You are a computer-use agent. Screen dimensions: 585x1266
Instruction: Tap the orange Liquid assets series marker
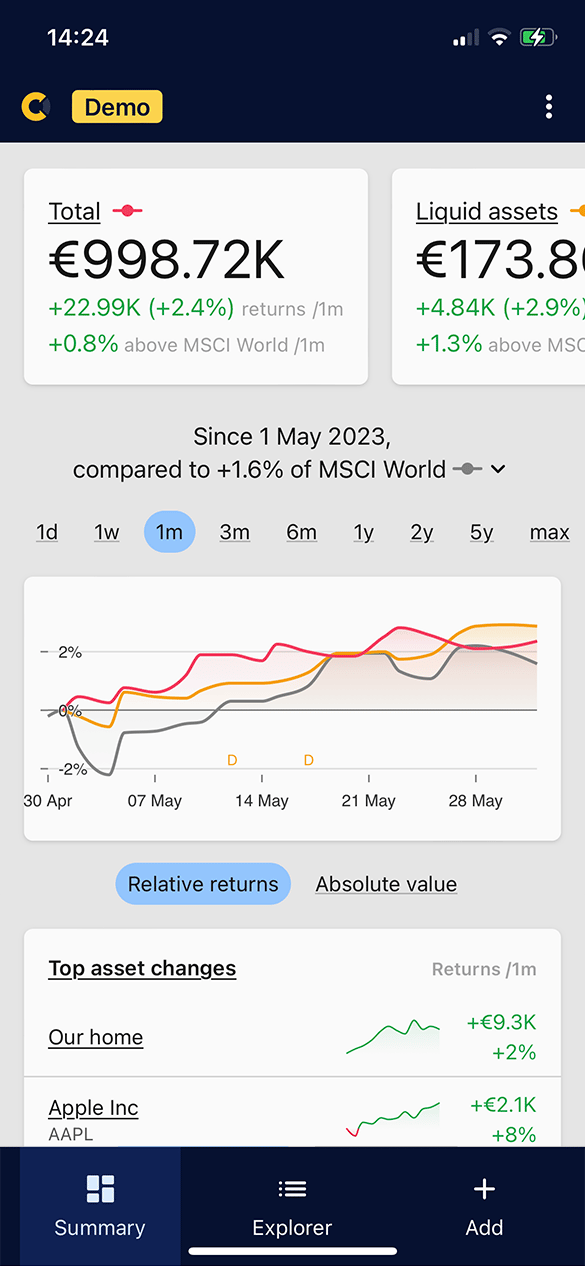click(577, 211)
